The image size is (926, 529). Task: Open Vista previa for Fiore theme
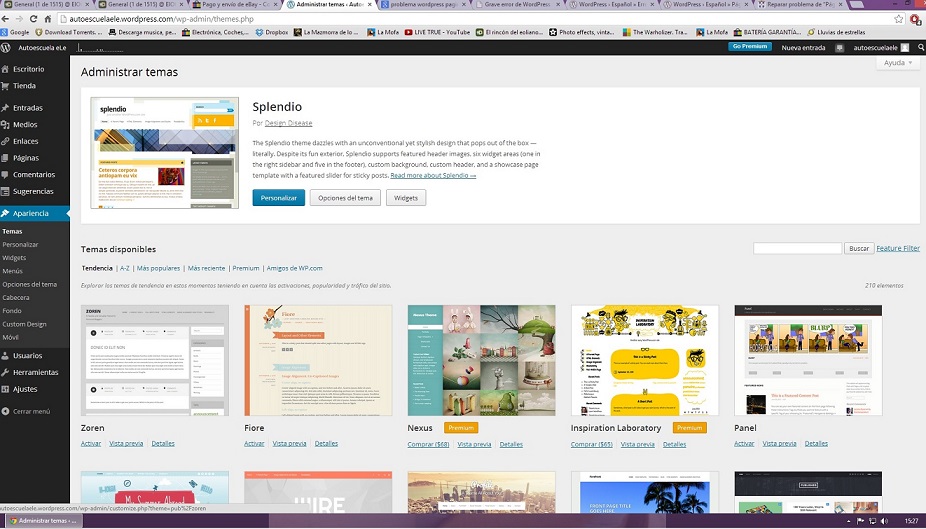(289, 443)
